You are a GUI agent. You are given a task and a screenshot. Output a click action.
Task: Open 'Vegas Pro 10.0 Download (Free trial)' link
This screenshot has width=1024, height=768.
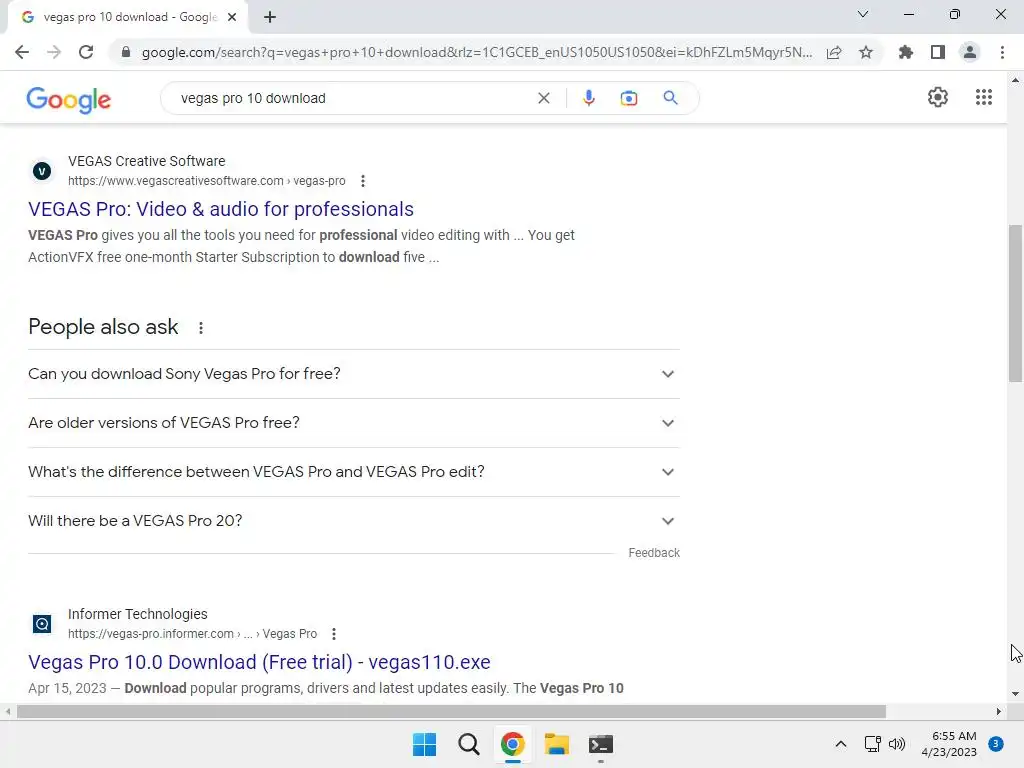tap(259, 662)
